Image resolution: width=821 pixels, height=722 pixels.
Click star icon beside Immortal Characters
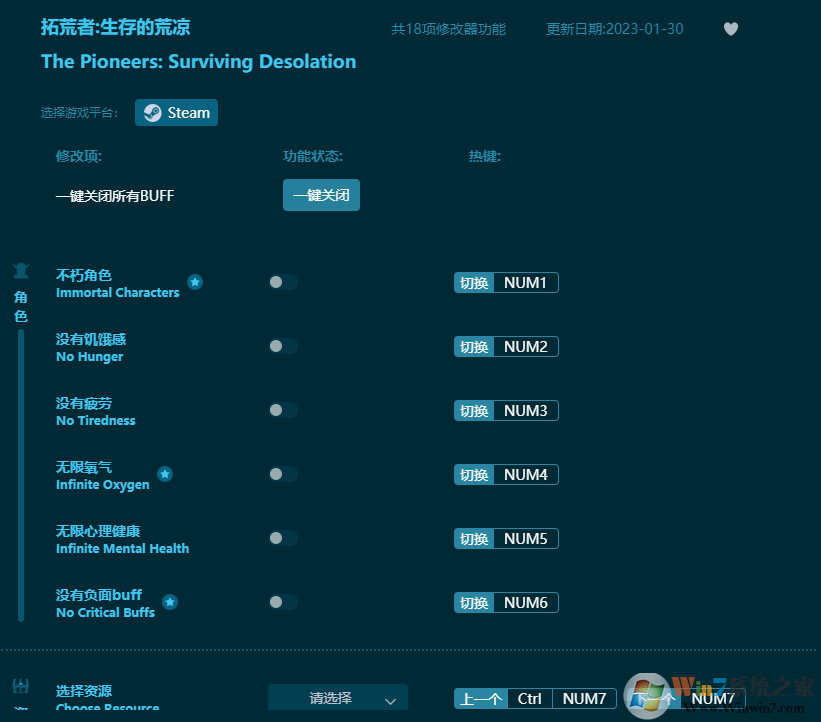(x=195, y=282)
